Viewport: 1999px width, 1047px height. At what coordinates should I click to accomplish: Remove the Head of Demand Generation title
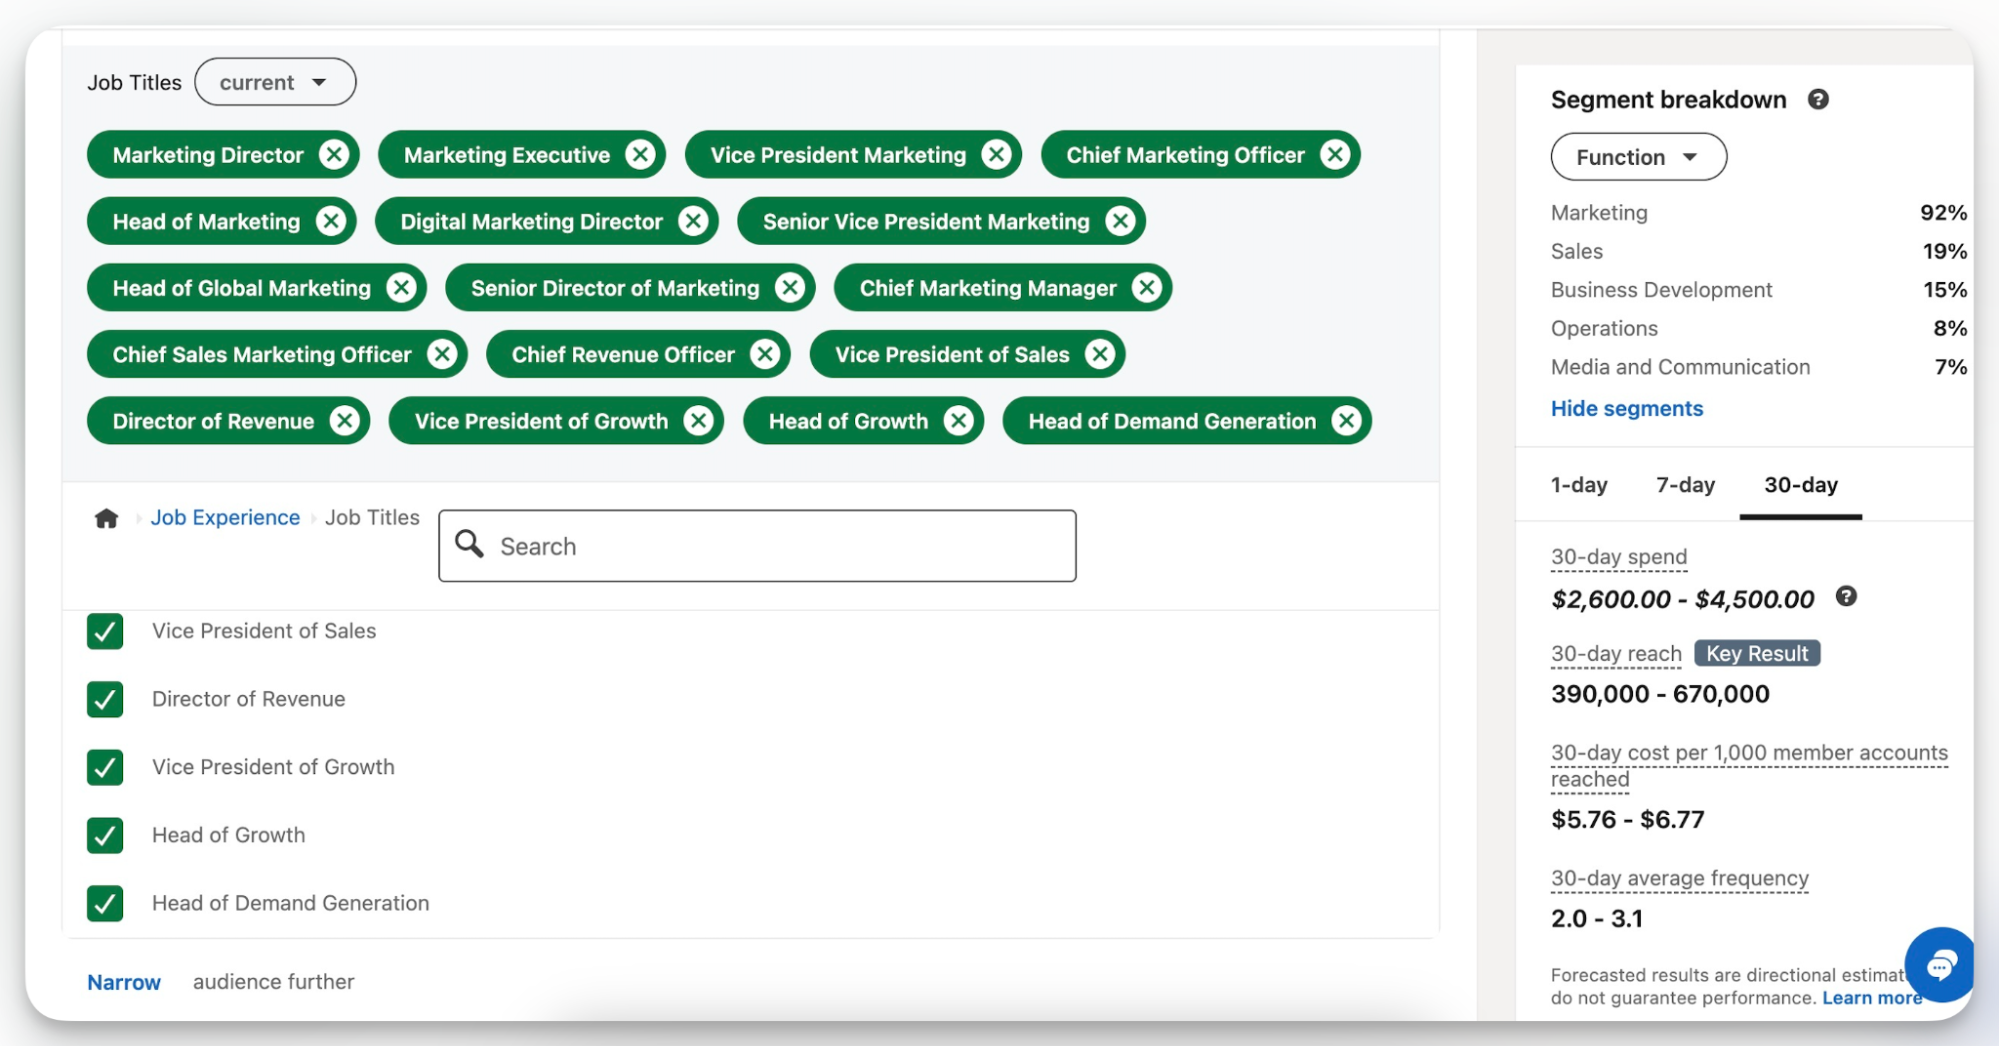click(1345, 421)
